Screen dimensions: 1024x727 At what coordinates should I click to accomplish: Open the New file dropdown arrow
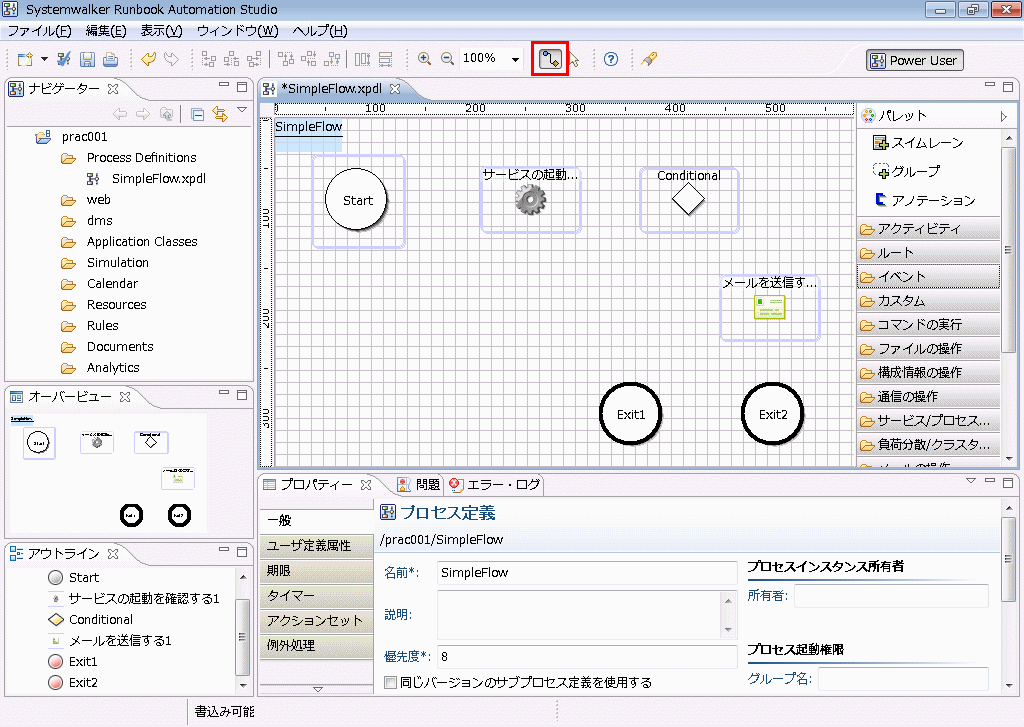[x=44, y=59]
